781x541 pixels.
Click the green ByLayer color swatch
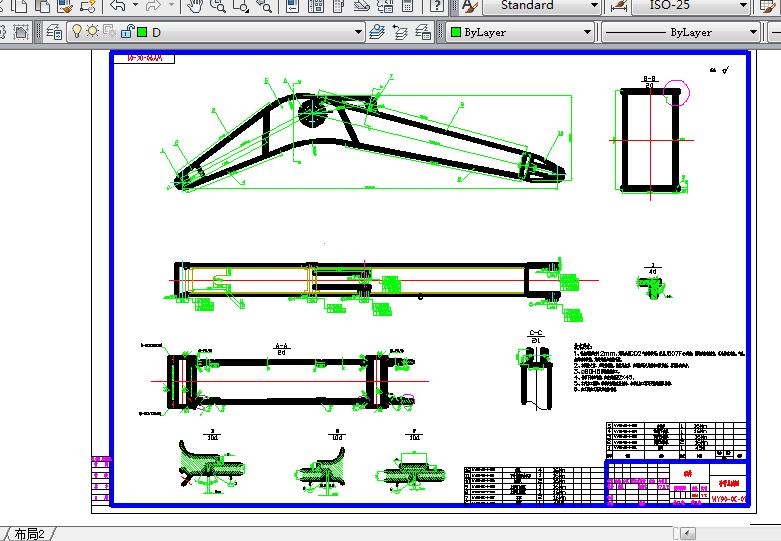coord(456,32)
